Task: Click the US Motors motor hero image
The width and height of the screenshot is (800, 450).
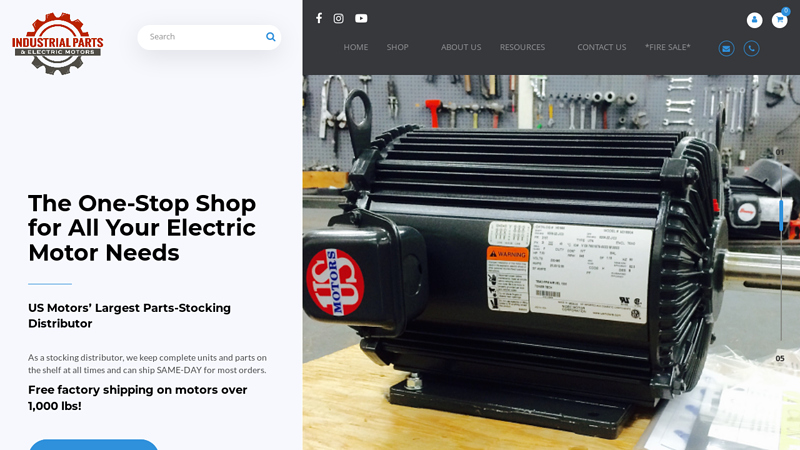Action: (x=551, y=263)
